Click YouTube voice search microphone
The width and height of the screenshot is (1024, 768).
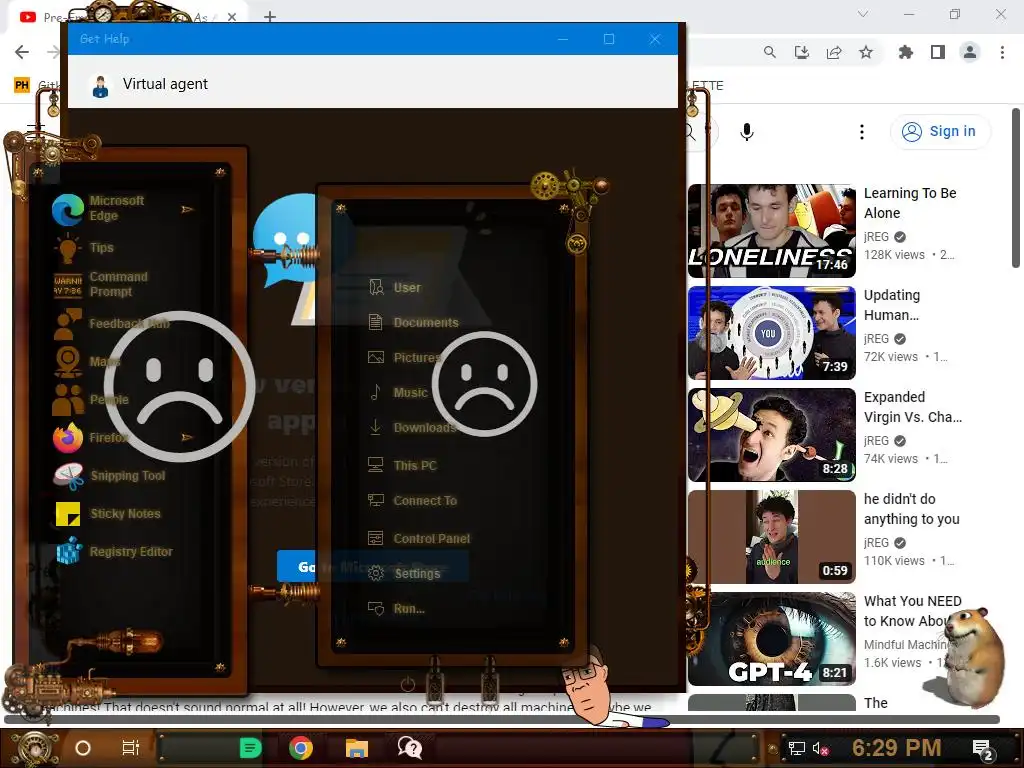tap(747, 132)
